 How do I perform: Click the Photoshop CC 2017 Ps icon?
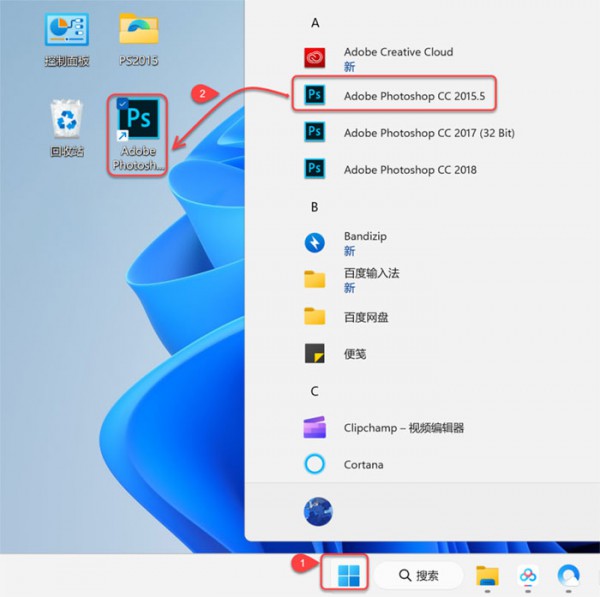coord(315,132)
